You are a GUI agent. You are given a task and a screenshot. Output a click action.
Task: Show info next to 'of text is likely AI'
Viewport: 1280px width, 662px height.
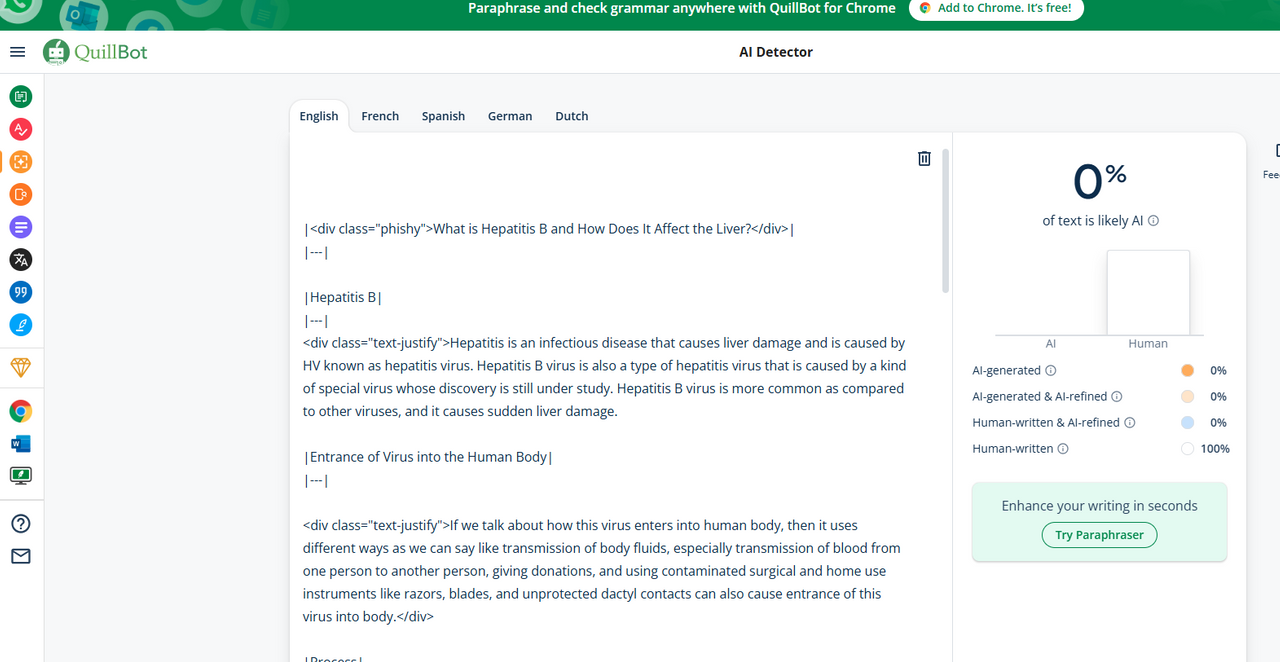tap(1153, 221)
